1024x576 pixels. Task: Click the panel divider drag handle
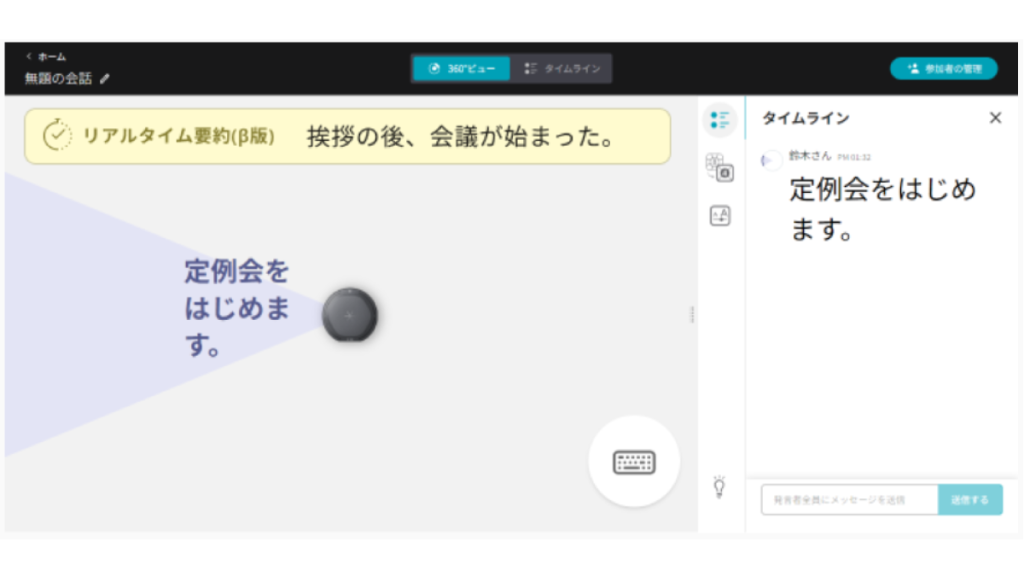[x=692, y=315]
